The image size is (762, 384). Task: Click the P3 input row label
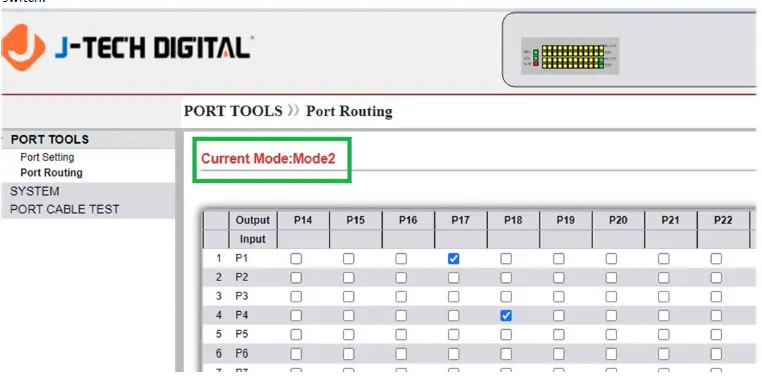click(x=242, y=296)
